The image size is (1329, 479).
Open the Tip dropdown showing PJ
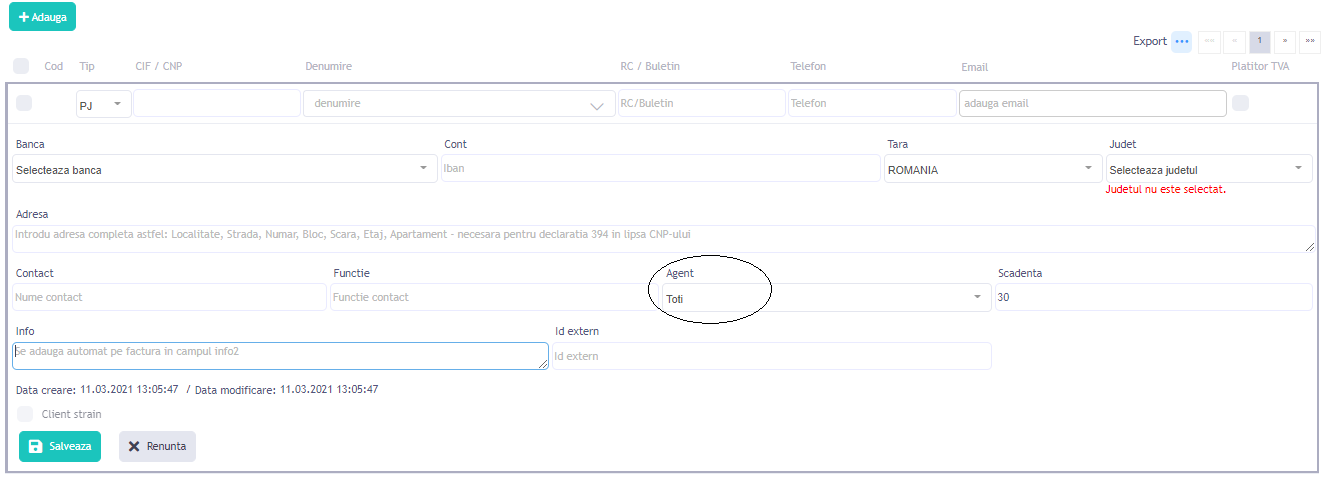click(x=103, y=104)
